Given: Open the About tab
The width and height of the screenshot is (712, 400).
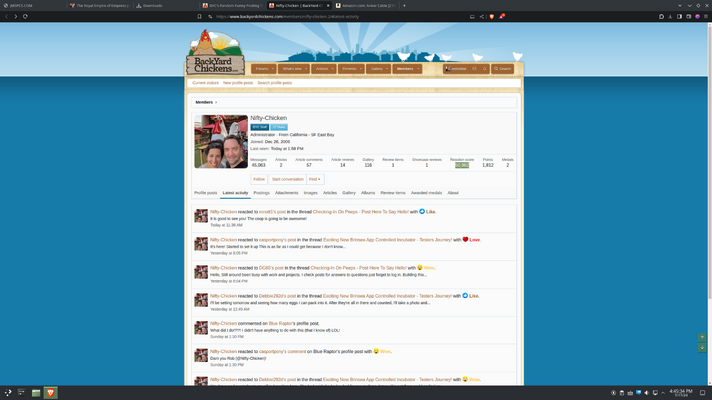Looking at the screenshot, I should (x=453, y=193).
